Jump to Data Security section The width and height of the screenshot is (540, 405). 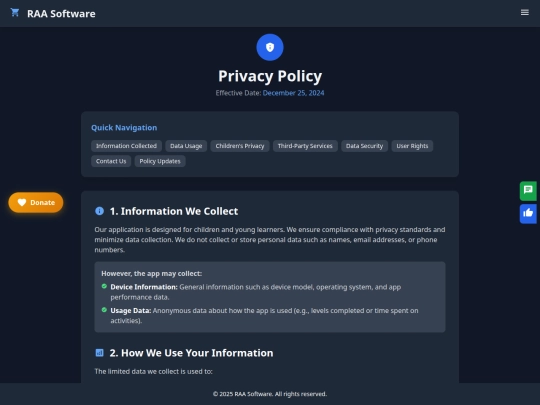[364, 146]
